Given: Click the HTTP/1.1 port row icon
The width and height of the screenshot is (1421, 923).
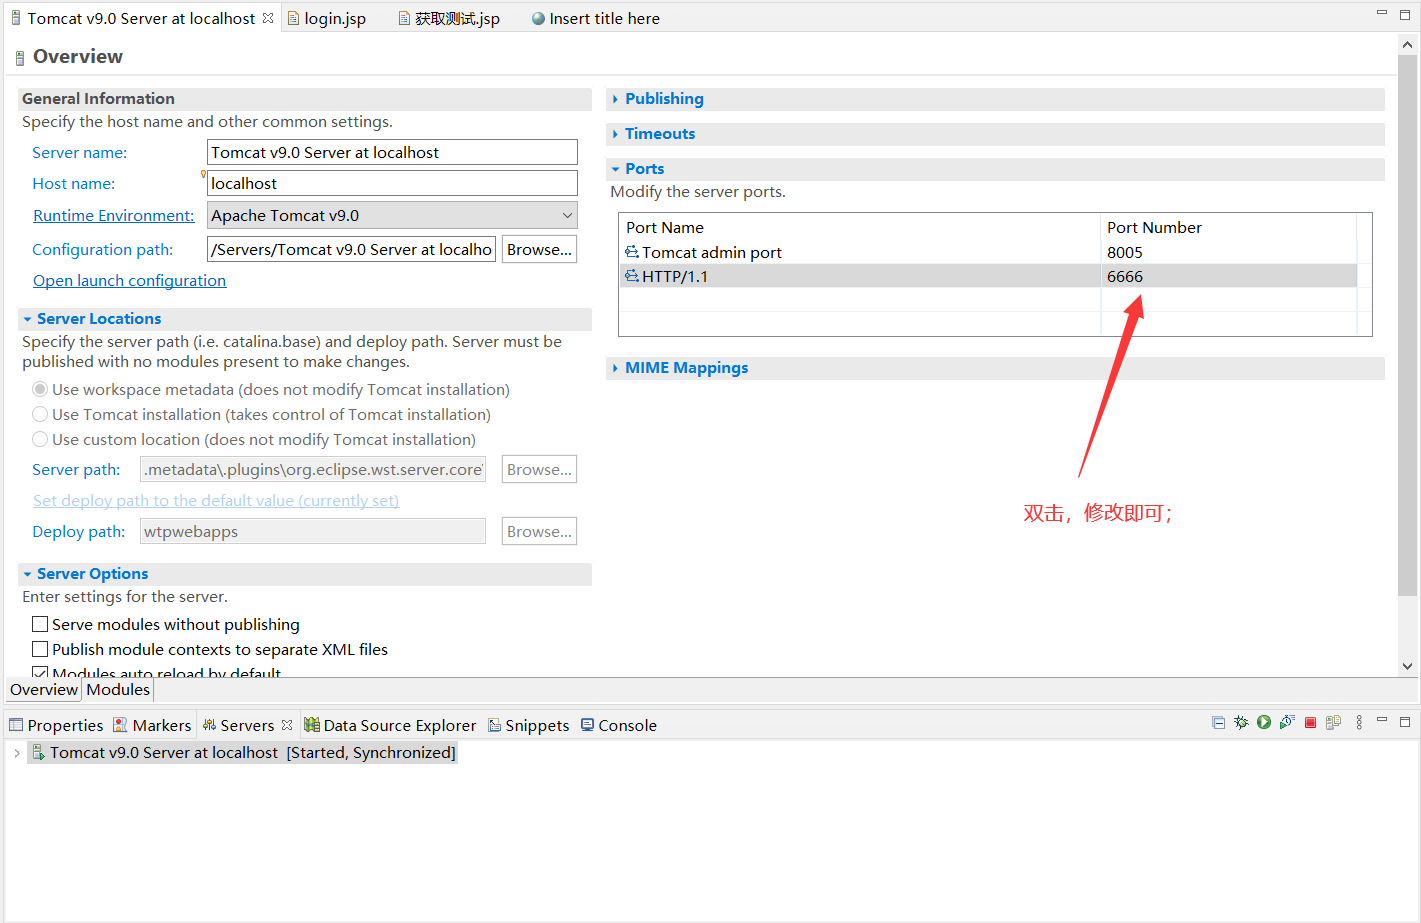Looking at the screenshot, I should click(x=632, y=276).
